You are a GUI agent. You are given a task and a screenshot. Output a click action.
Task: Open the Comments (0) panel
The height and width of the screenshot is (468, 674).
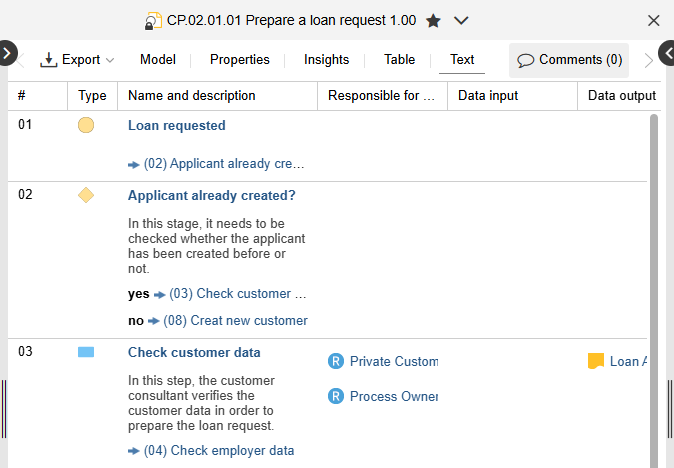pos(569,60)
